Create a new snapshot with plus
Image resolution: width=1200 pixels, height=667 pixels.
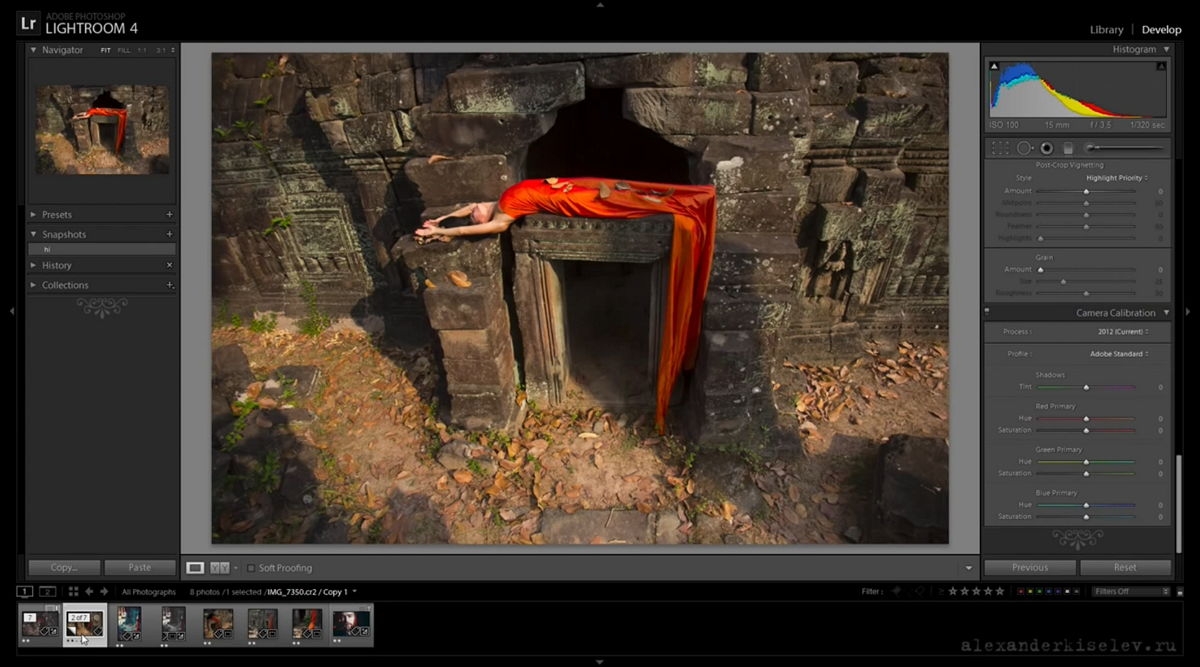click(169, 234)
